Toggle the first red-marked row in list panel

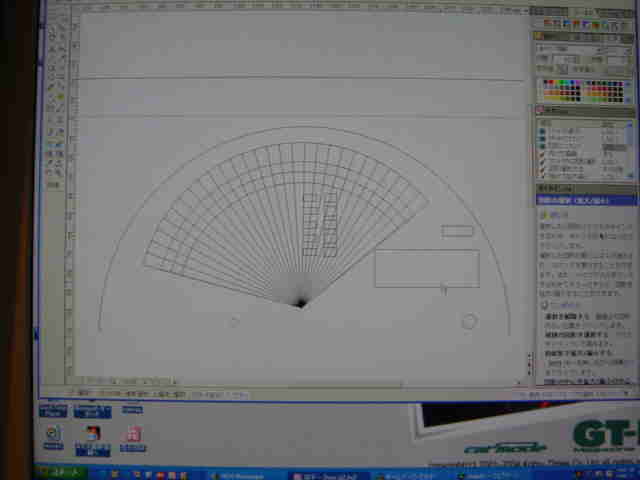pos(542,155)
